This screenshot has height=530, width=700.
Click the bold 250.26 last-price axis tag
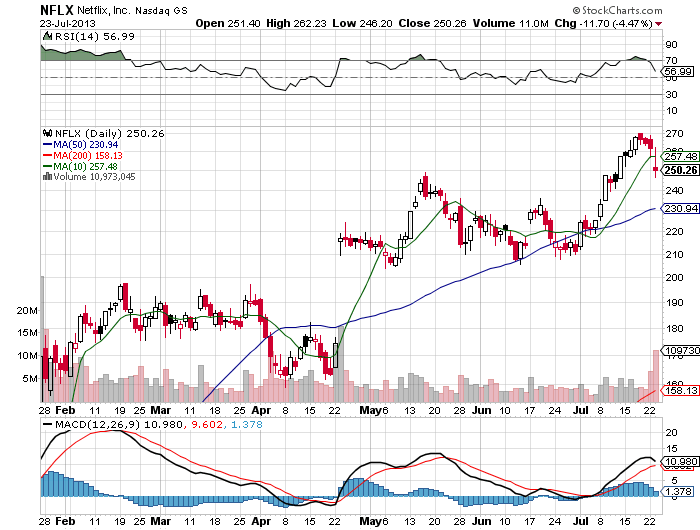pos(680,170)
